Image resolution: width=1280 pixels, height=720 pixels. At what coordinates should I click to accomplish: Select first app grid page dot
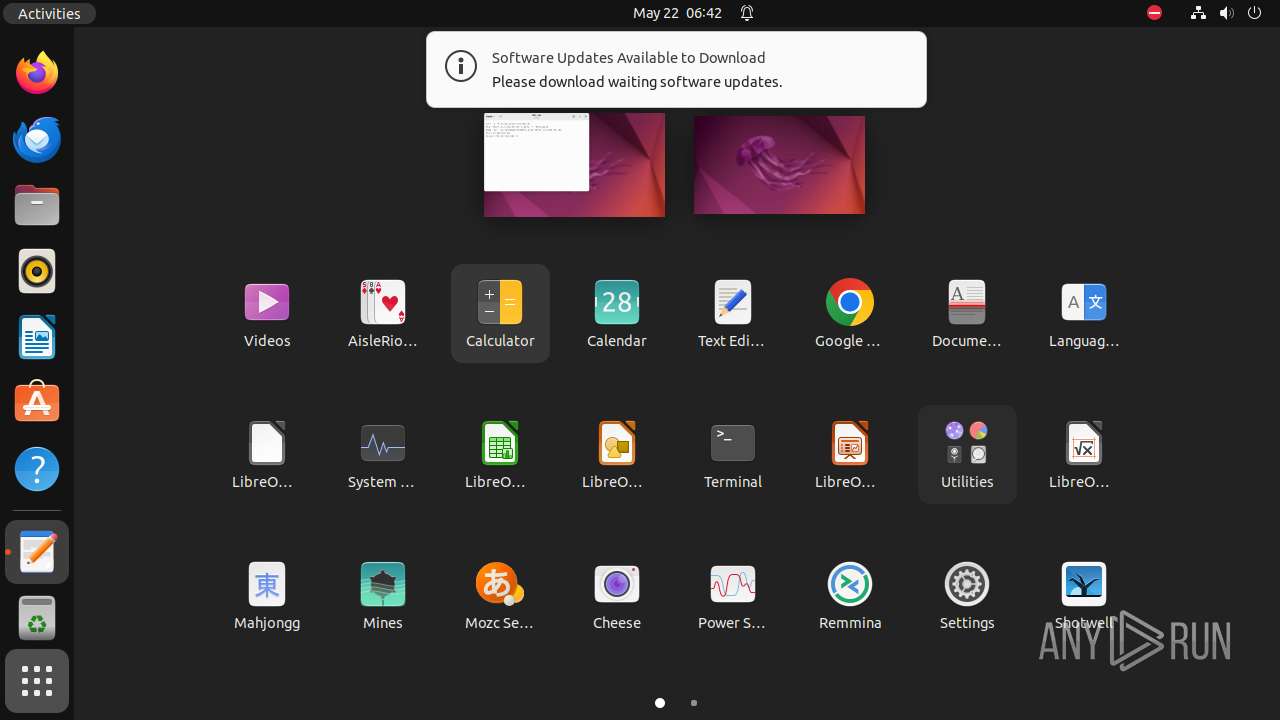click(x=660, y=703)
